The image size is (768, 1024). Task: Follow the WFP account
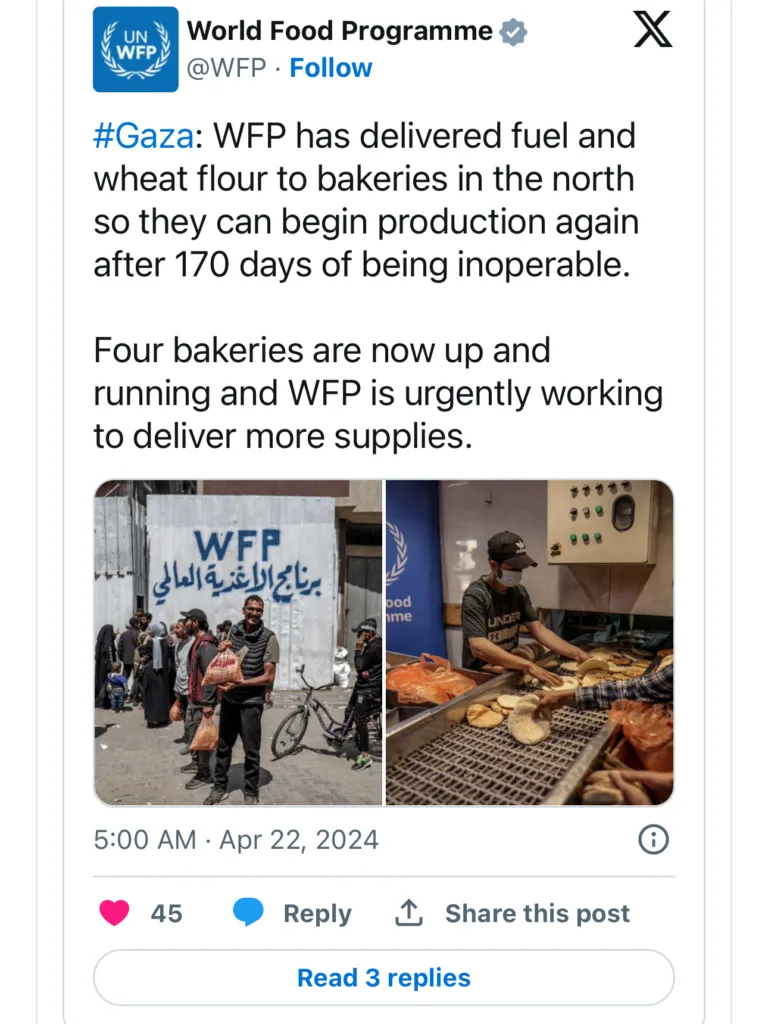(331, 68)
